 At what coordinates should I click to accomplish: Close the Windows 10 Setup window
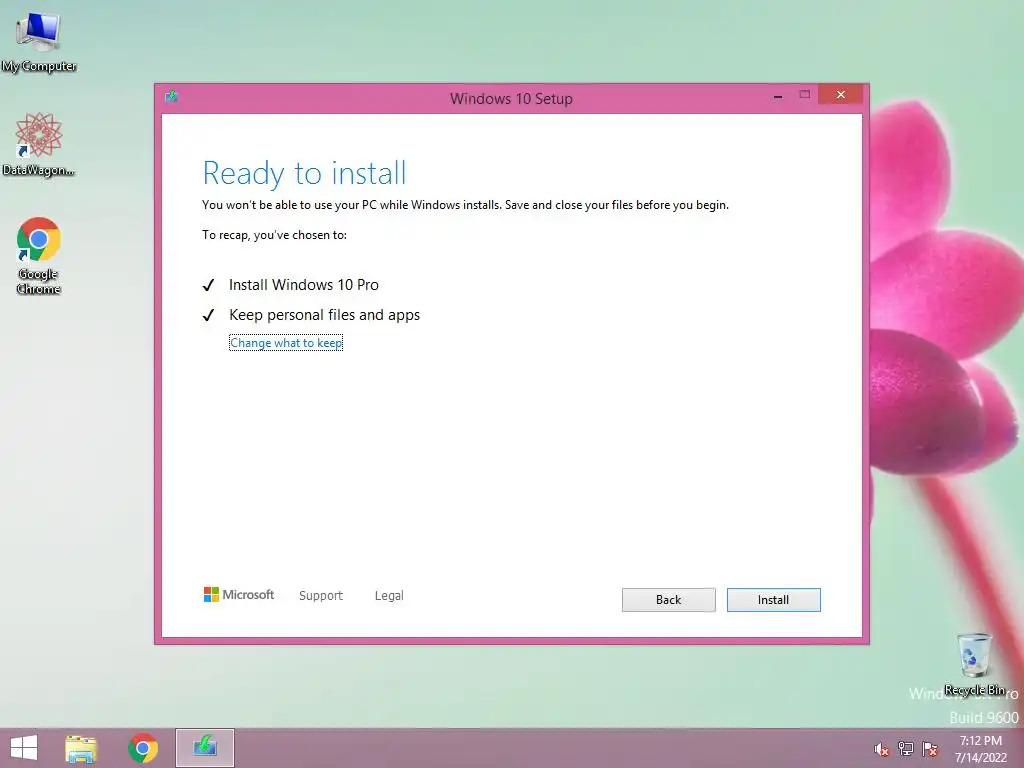(x=840, y=95)
